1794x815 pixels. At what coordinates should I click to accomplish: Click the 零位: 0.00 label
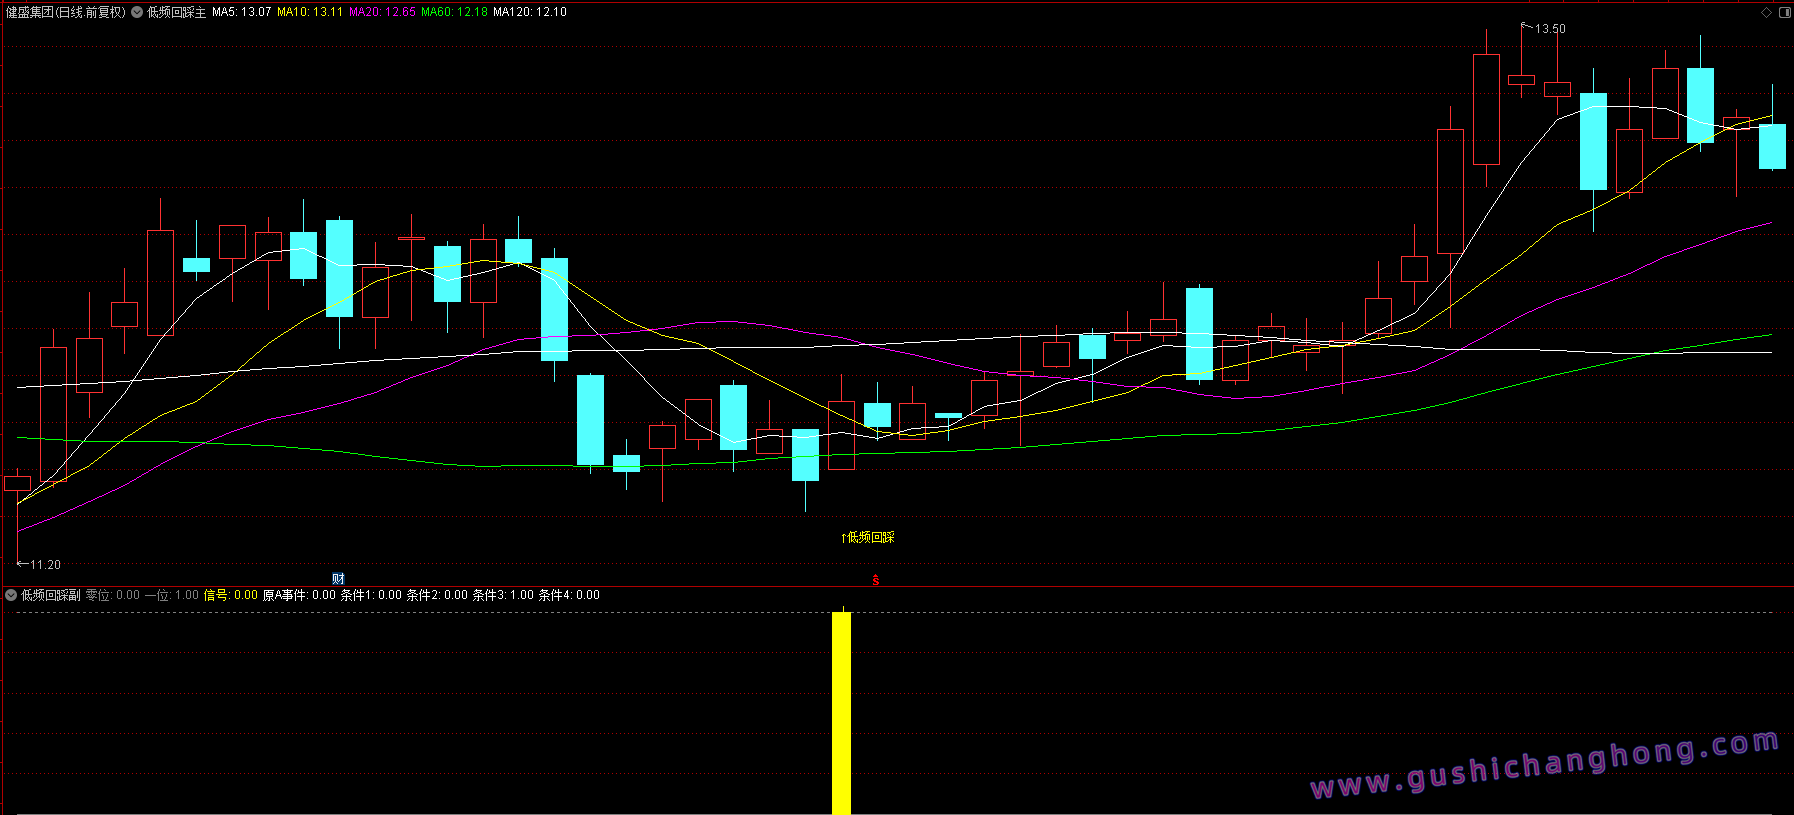coord(113,595)
